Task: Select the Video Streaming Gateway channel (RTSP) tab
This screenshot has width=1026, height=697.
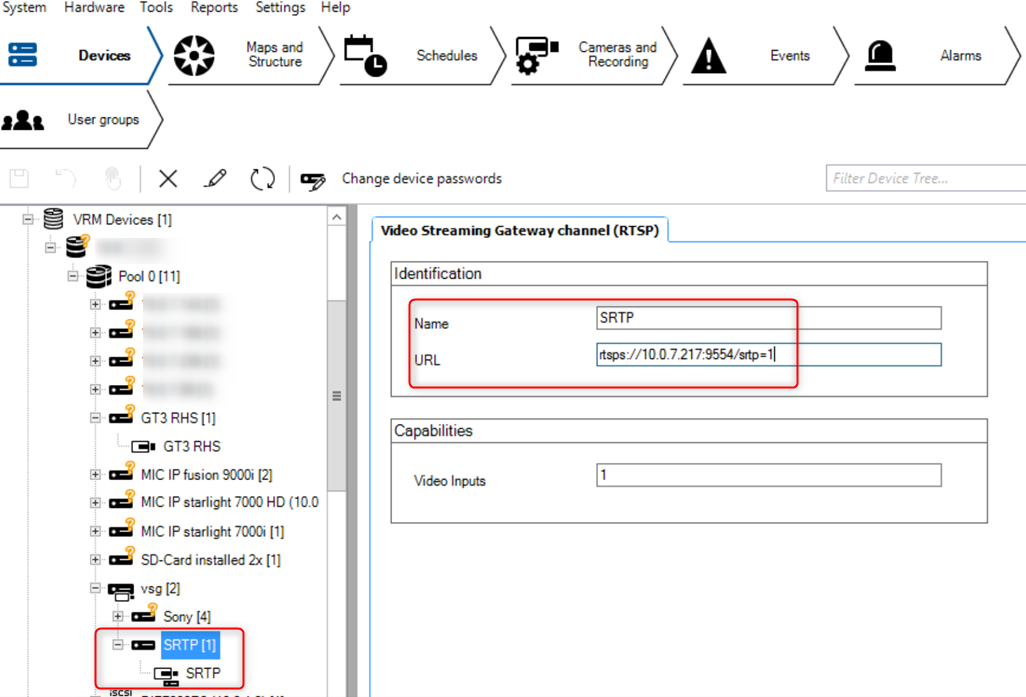Action: pyautogui.click(x=520, y=229)
